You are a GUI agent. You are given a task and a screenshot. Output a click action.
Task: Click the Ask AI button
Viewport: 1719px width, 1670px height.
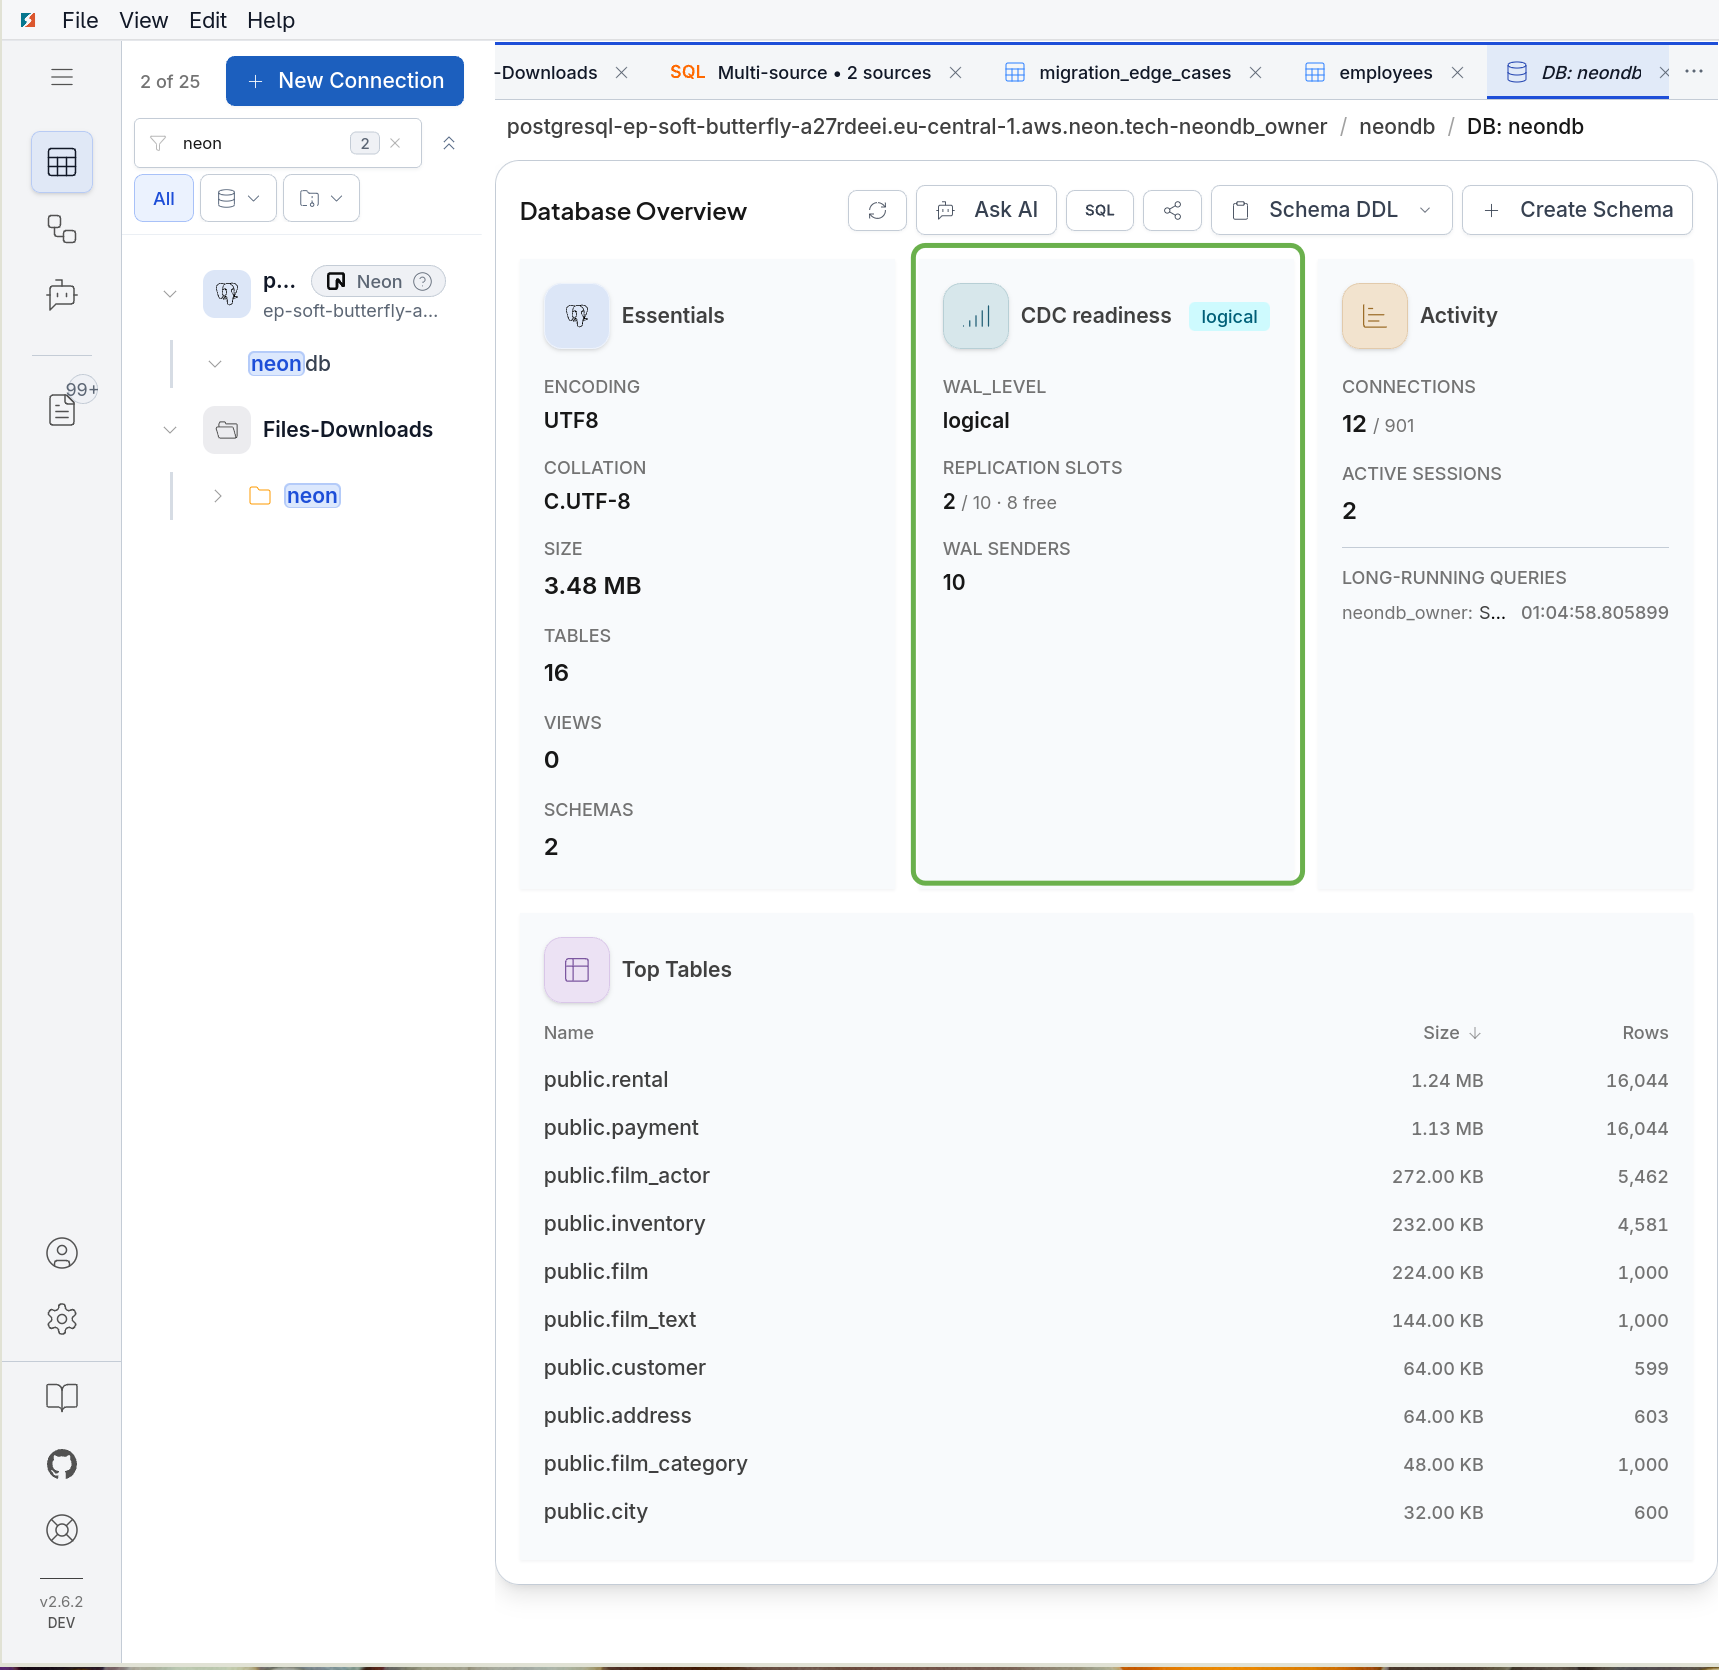[986, 210]
